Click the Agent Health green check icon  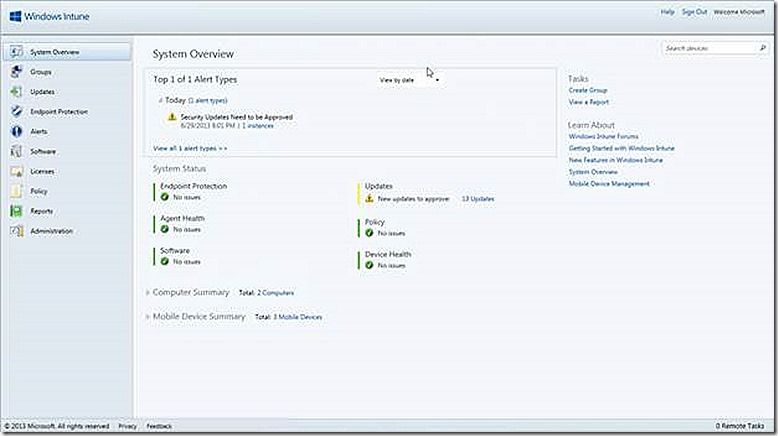[165, 229]
